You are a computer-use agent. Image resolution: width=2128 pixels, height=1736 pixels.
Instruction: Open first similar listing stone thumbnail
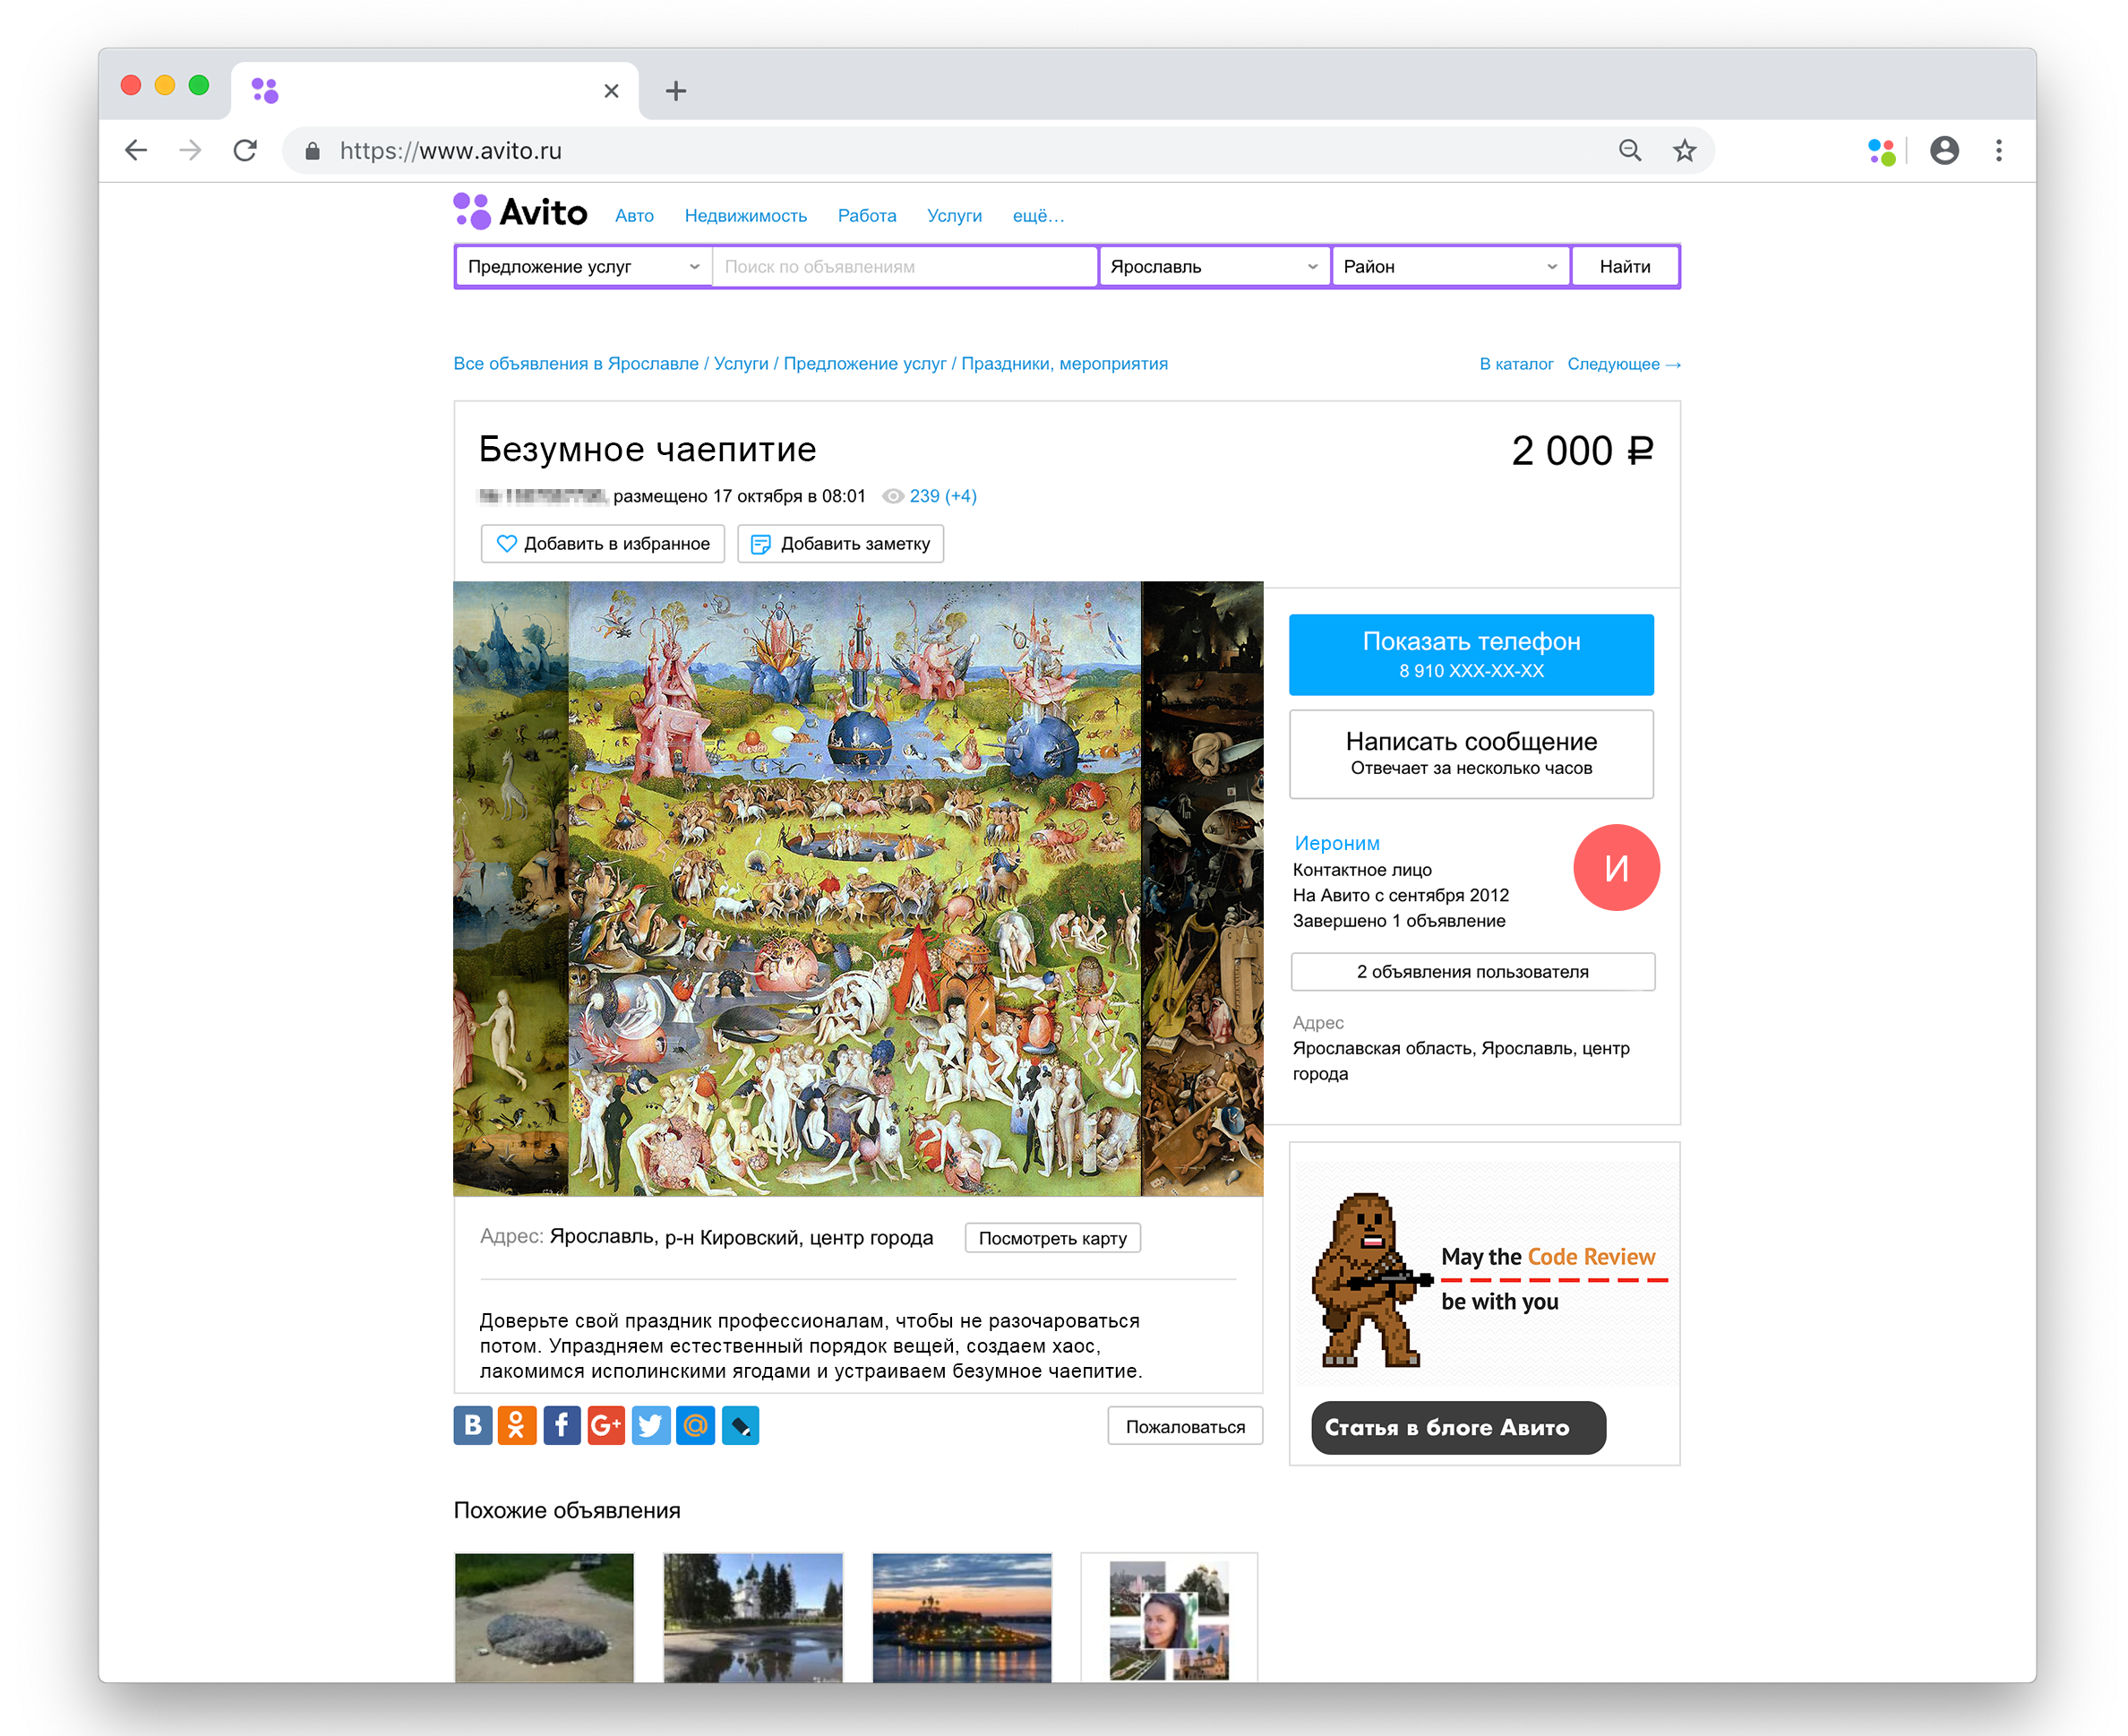pos(544,1617)
